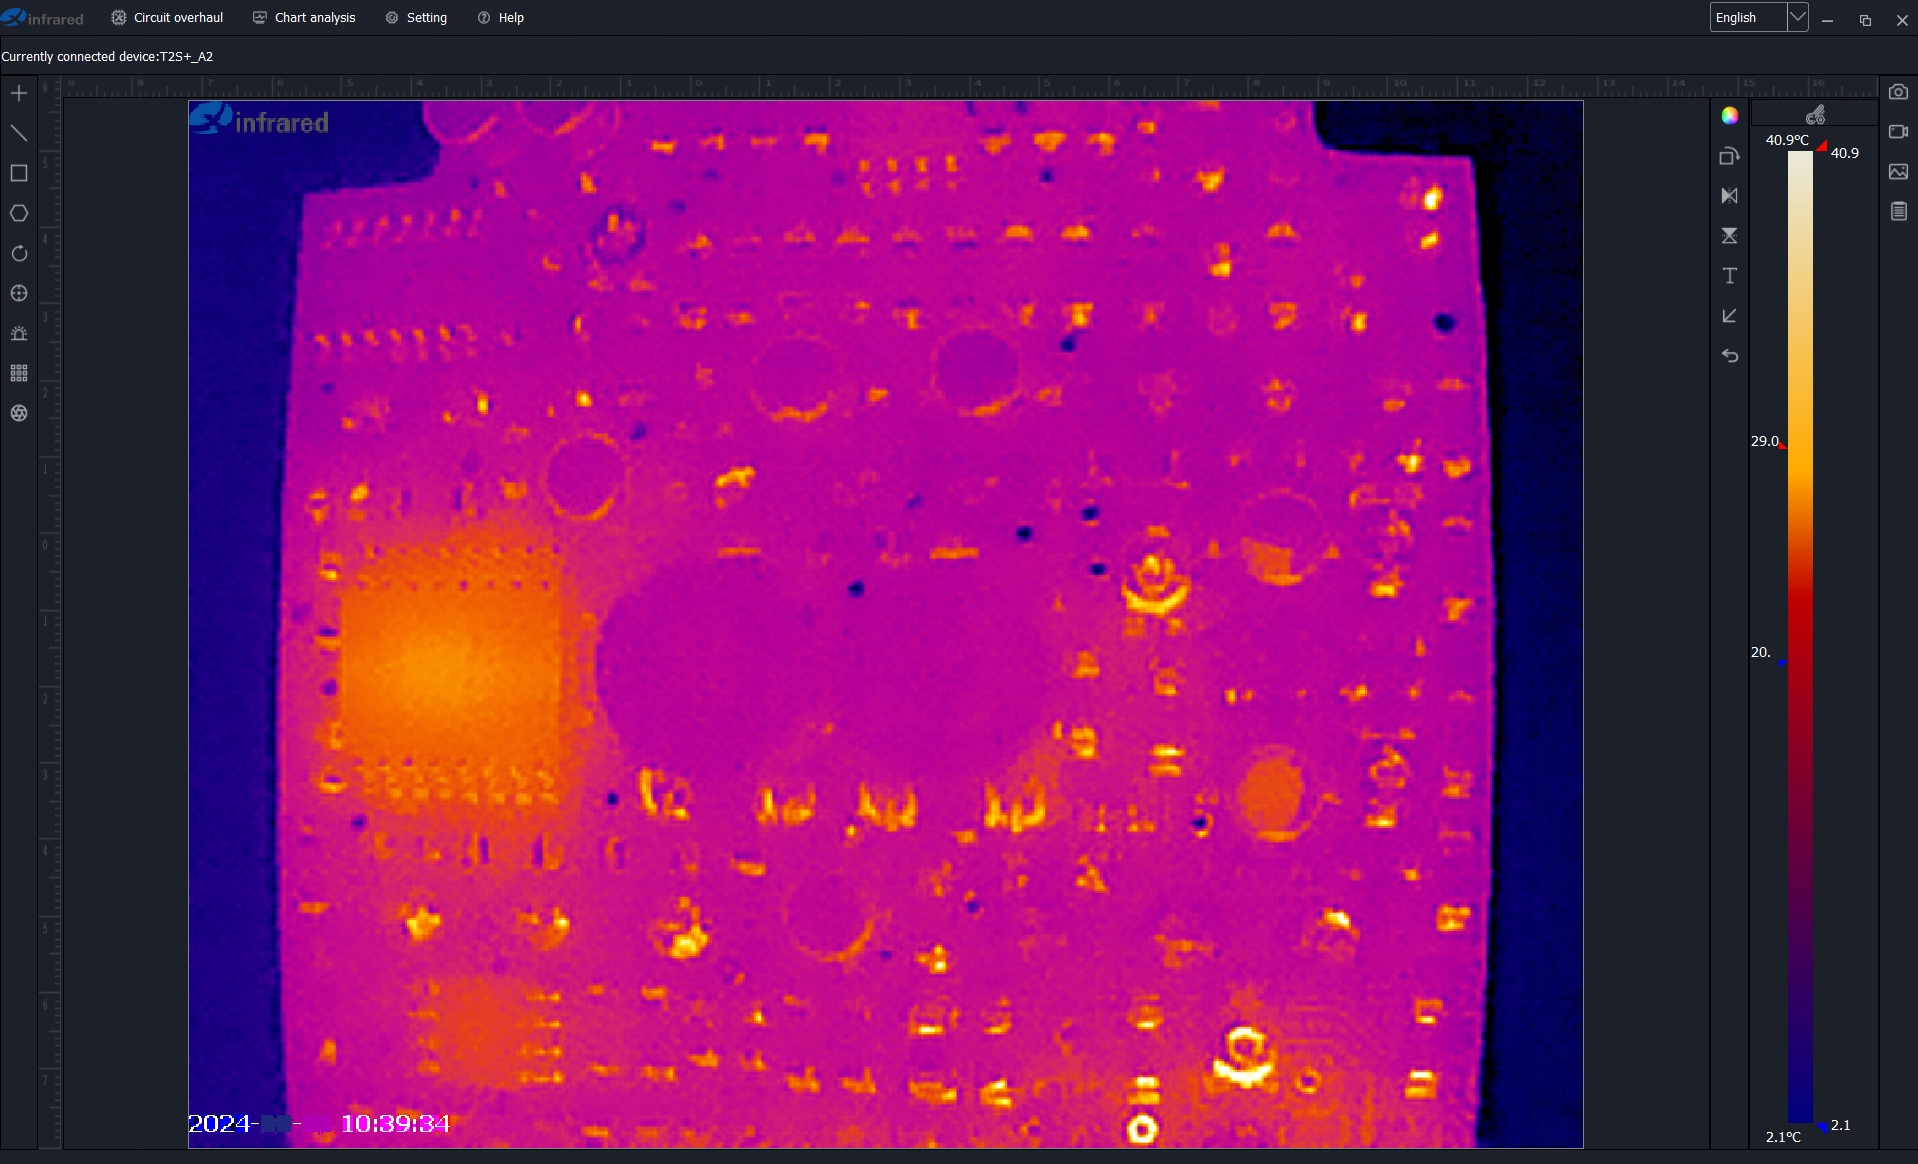Viewport: 1918px width, 1164px height.
Task: Open the temperature alarm siren icon
Action: point(19,334)
